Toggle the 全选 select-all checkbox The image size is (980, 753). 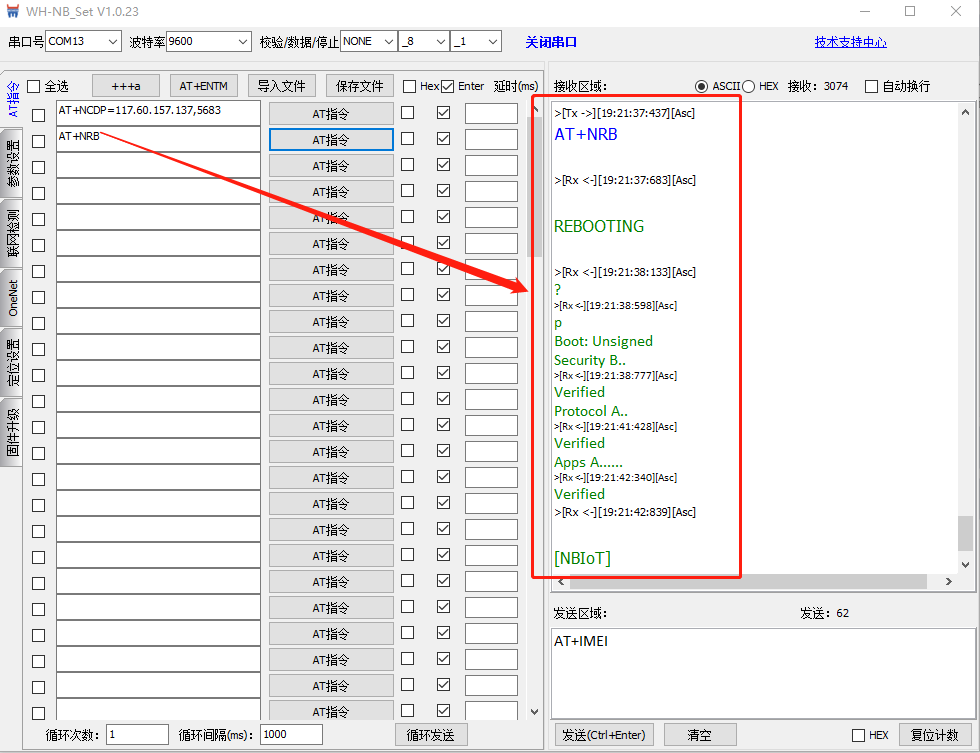(x=34, y=86)
